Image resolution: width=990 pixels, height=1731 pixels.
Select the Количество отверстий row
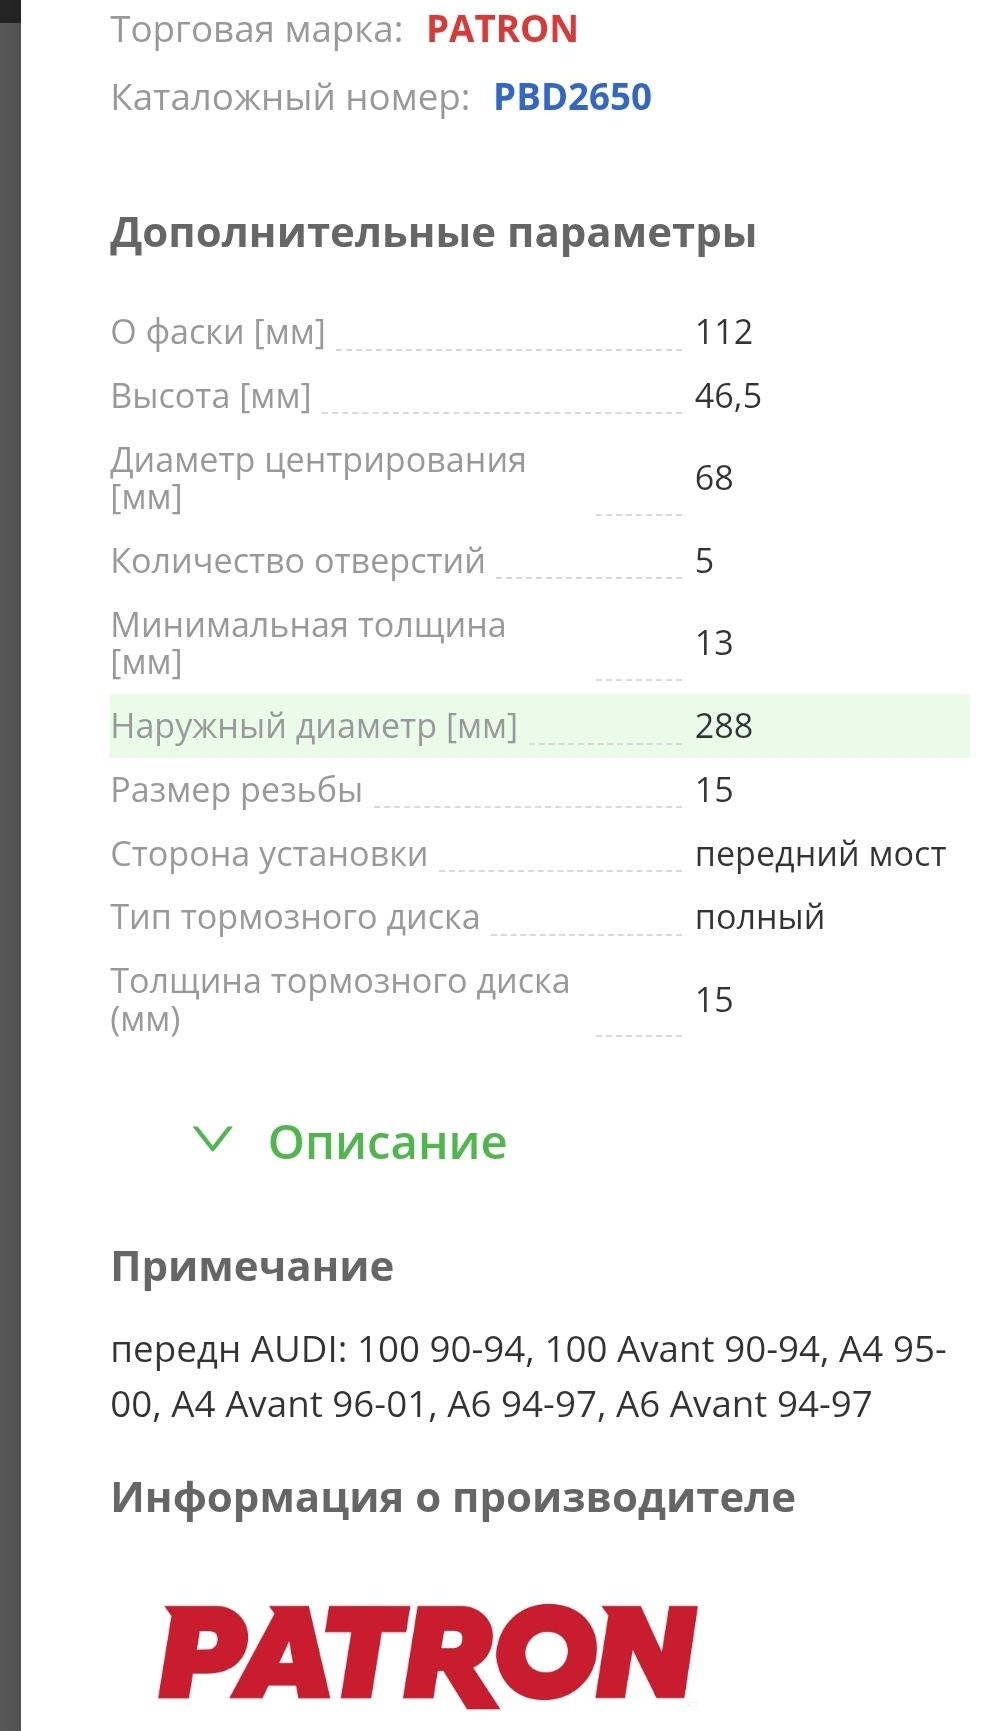540,561
